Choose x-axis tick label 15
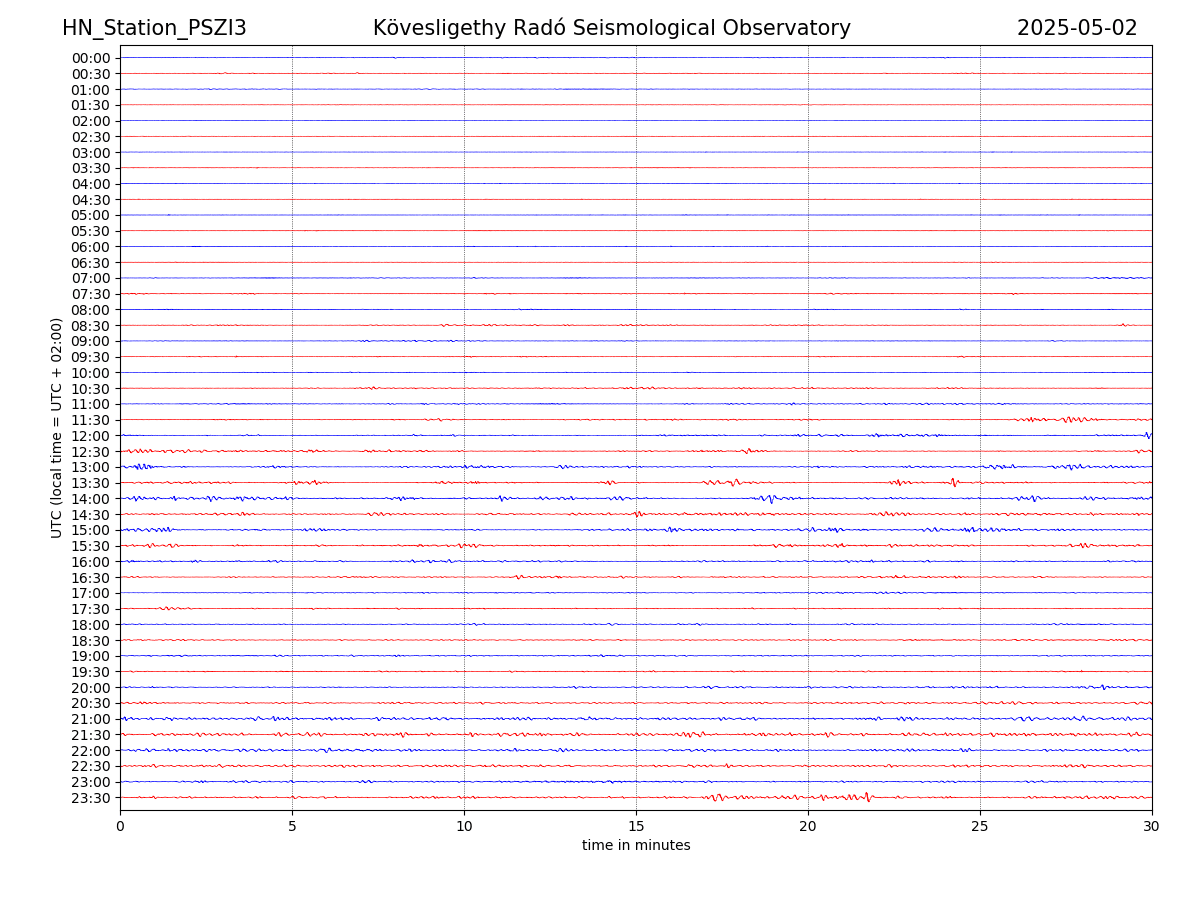The image size is (1200, 900). coord(636,827)
